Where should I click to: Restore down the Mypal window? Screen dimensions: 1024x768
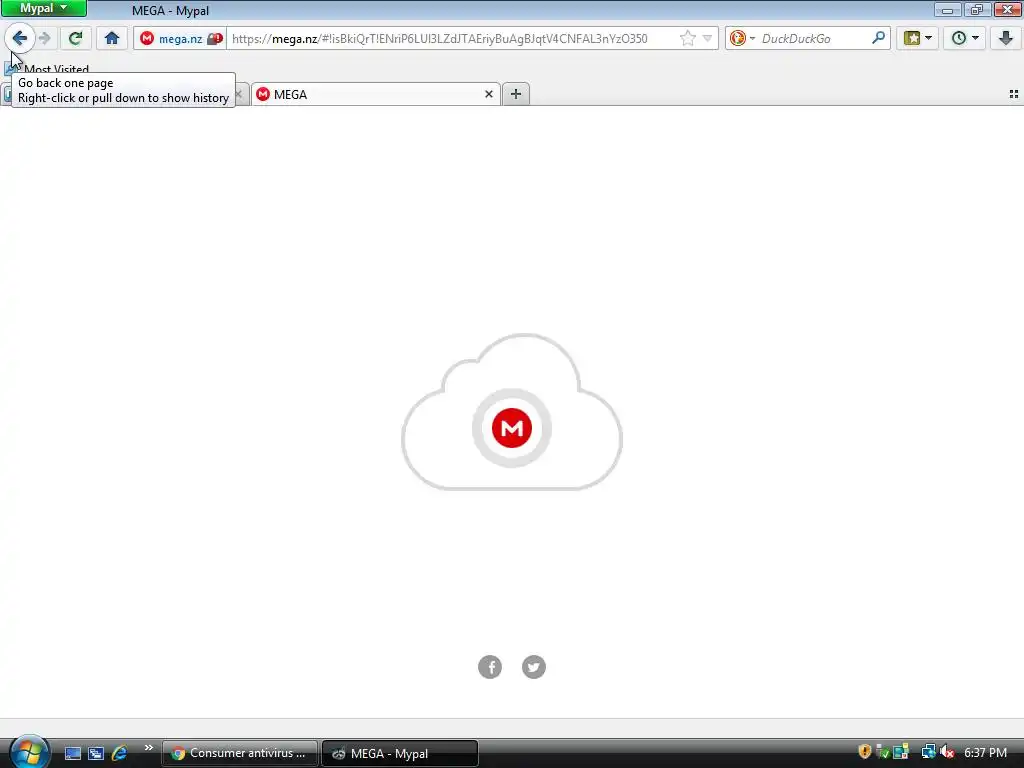(x=977, y=9)
